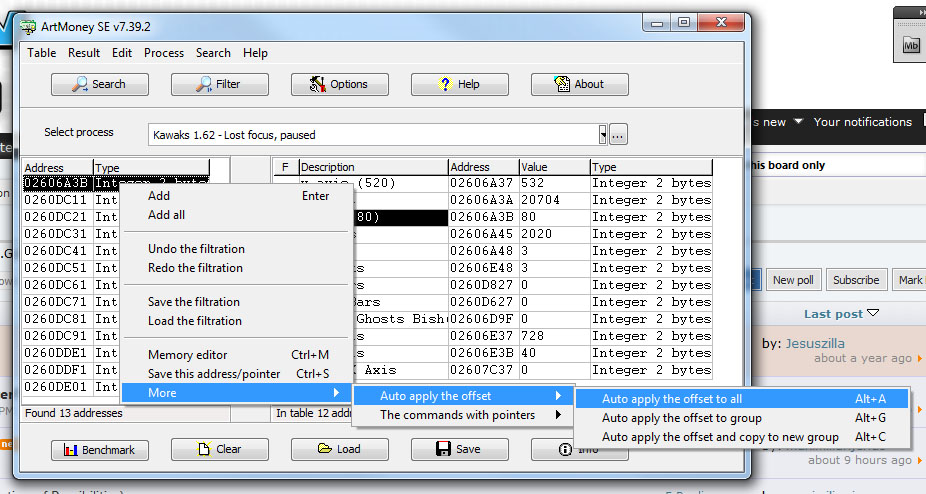926x494 pixels.
Task: Select address 0260DE01 in results list
Action: [56, 387]
